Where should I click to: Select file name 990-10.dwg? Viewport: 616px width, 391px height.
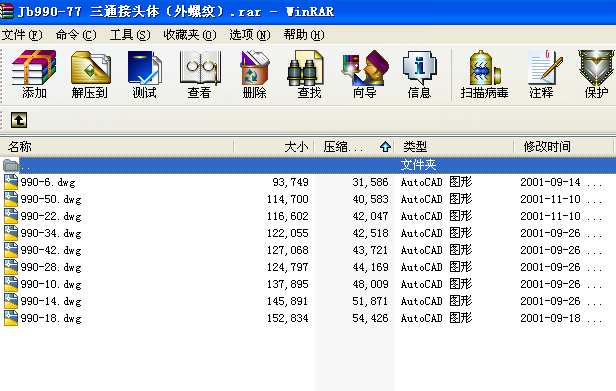51,284
